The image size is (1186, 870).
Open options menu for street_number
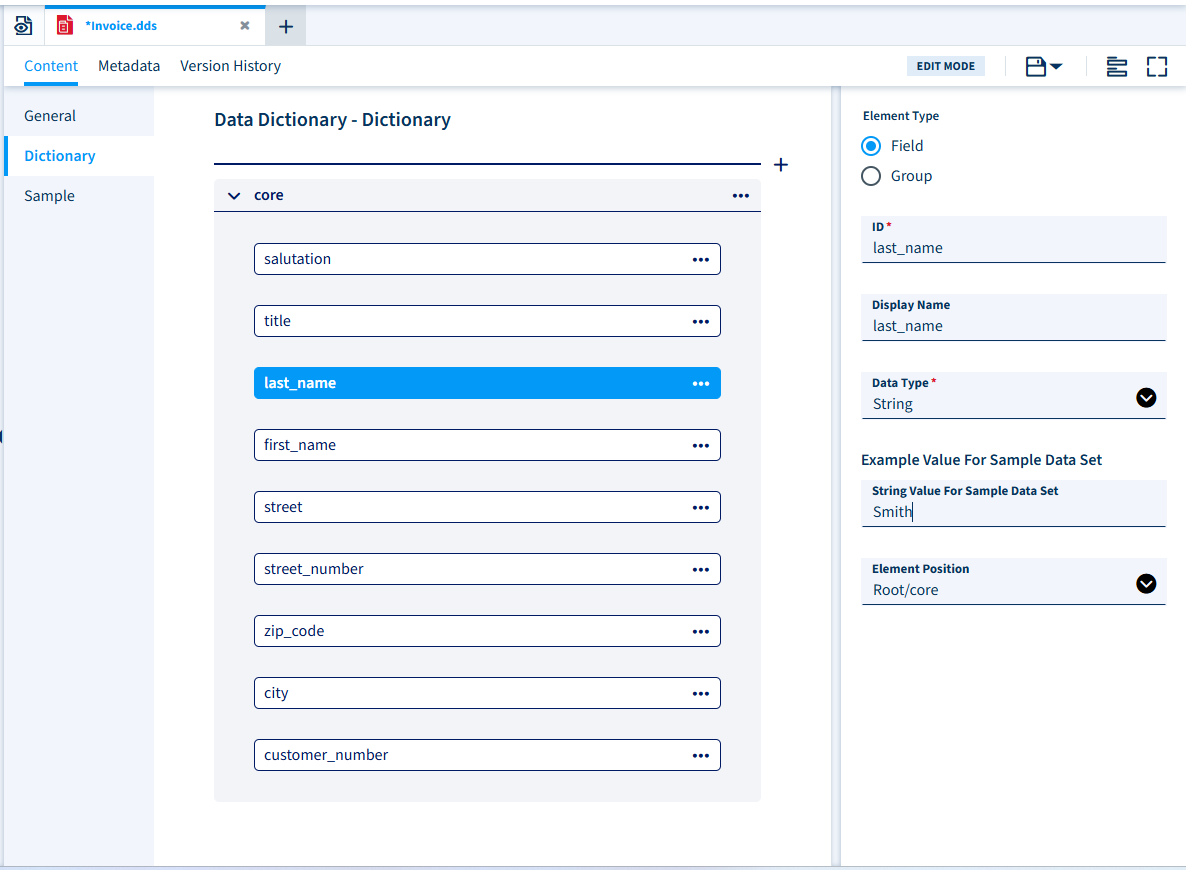[700, 570]
